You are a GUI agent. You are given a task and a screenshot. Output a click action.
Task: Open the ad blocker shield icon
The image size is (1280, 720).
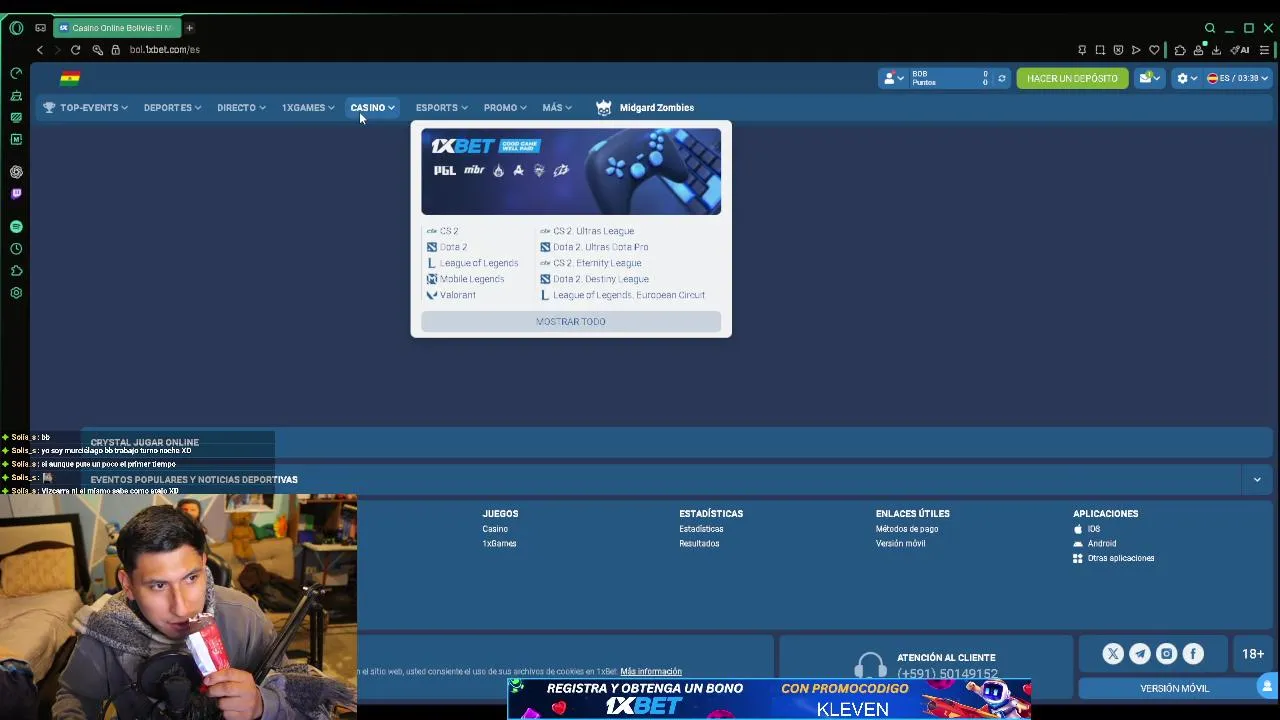(1118, 50)
